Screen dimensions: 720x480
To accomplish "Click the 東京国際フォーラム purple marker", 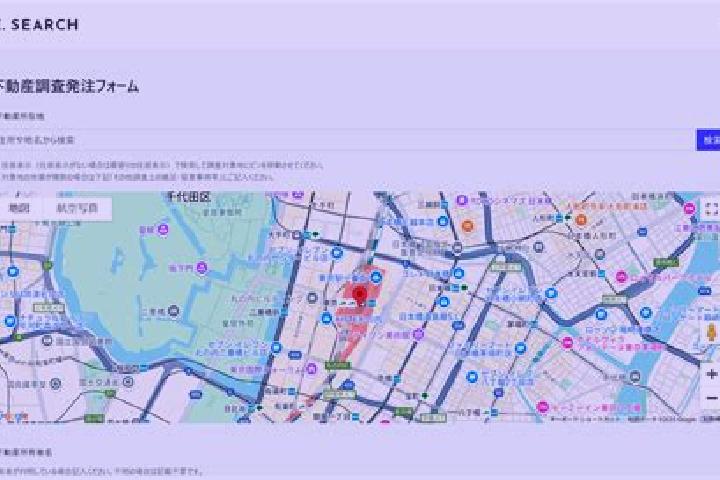I will (311, 368).
